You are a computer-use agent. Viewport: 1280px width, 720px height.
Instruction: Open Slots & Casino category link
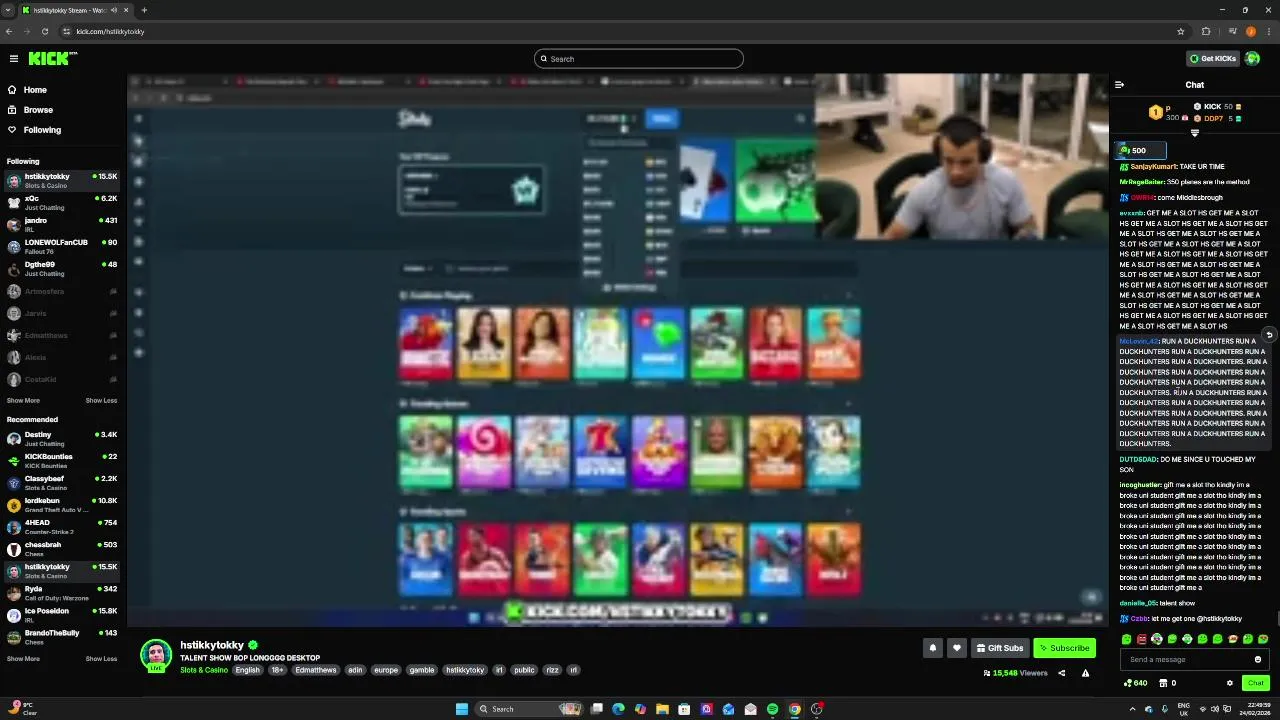(x=204, y=670)
